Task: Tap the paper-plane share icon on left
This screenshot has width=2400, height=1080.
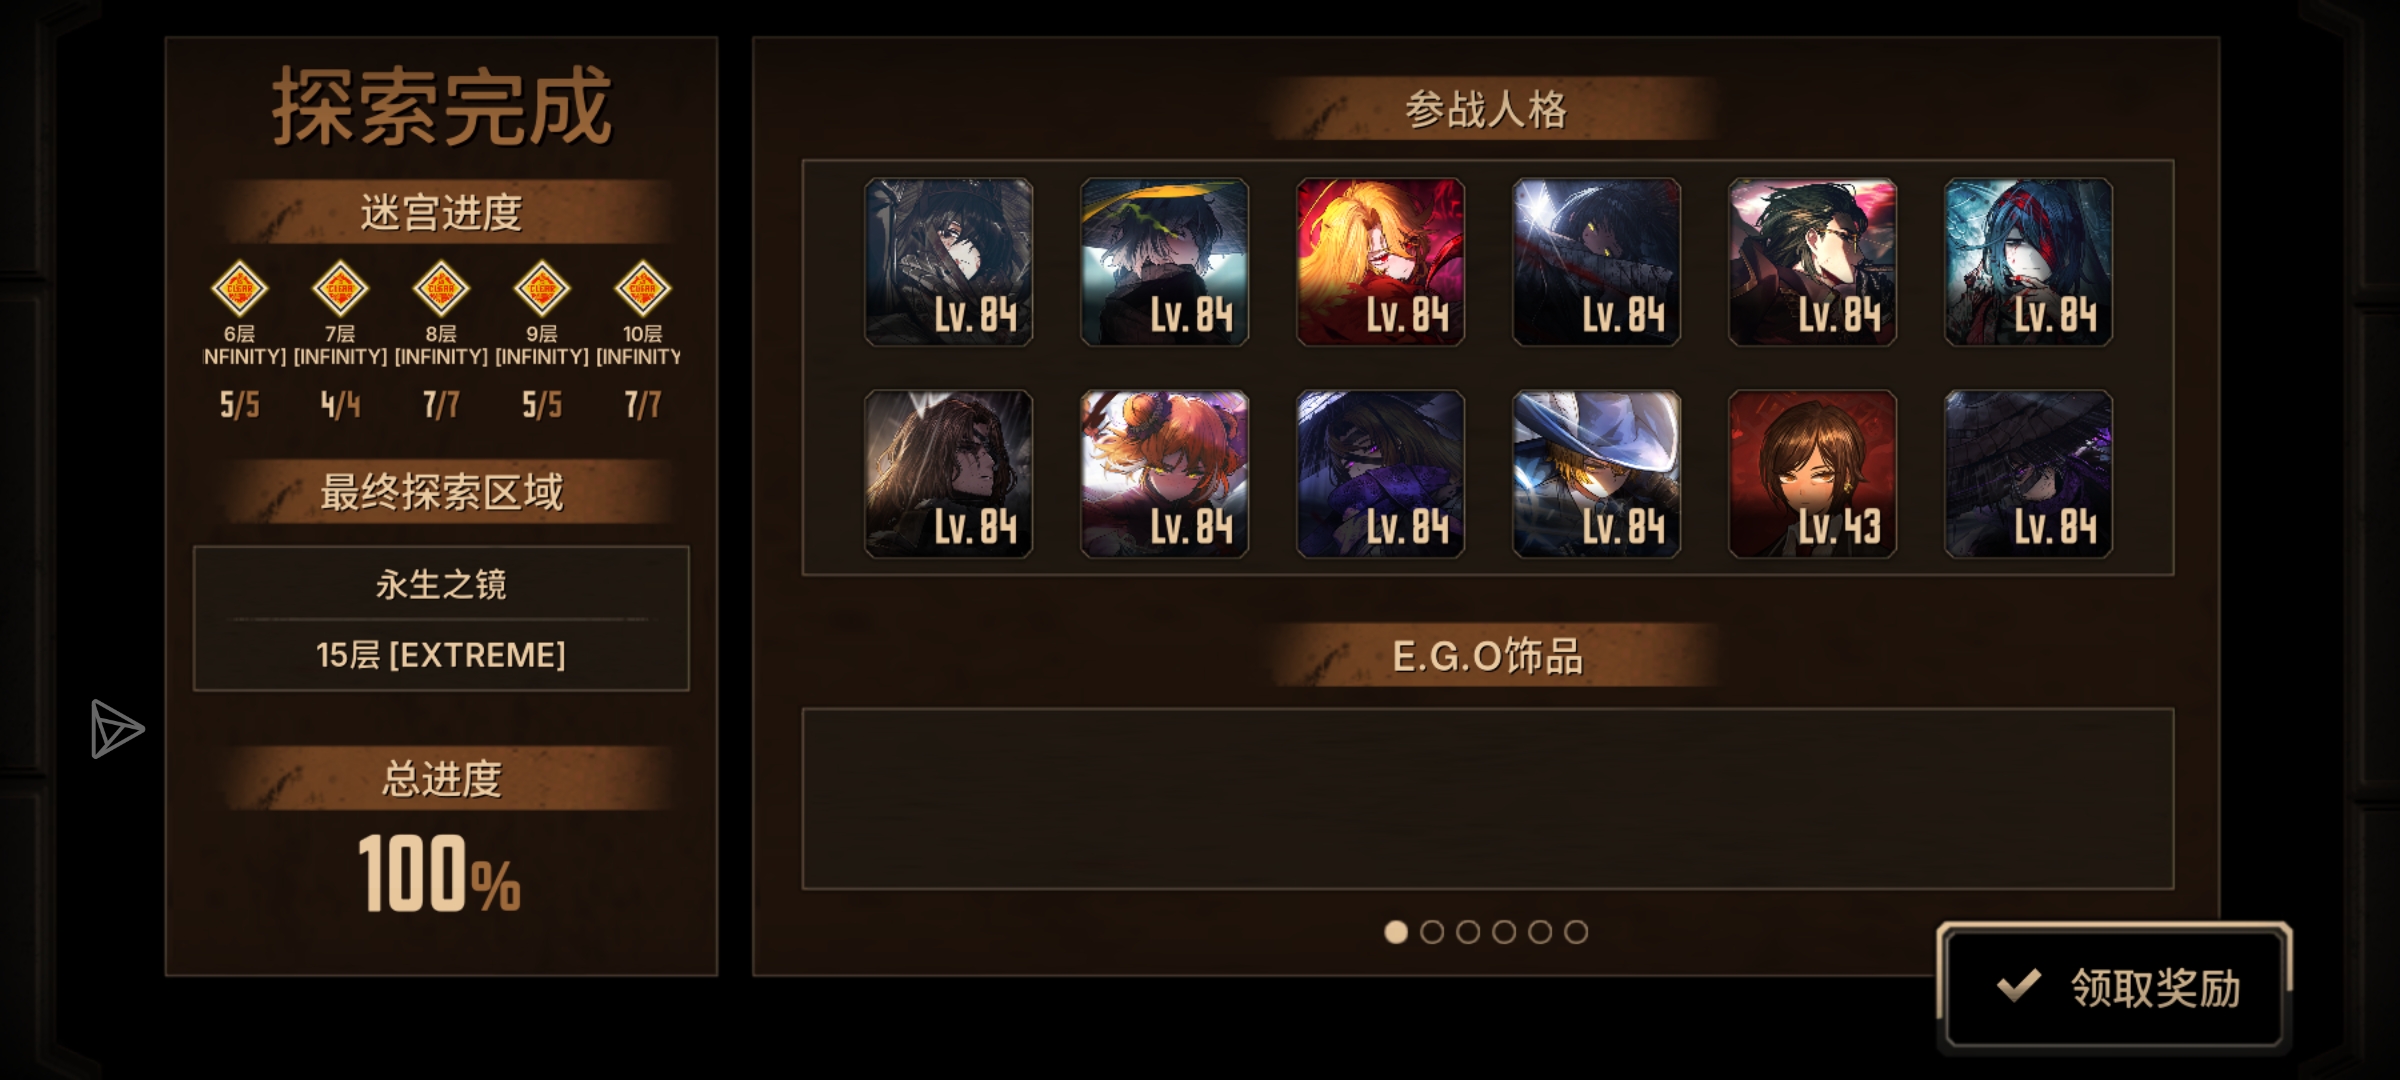Action: (117, 729)
